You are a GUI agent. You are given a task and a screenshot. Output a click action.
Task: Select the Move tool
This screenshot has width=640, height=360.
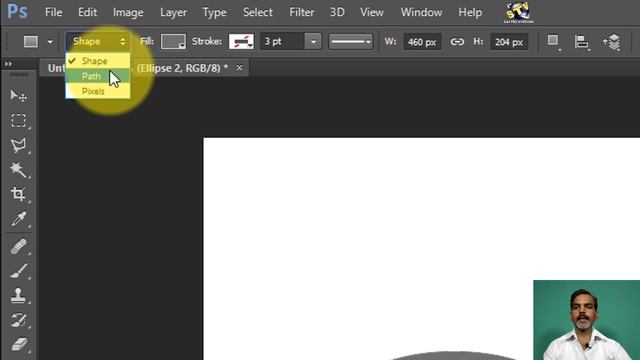coord(18,96)
